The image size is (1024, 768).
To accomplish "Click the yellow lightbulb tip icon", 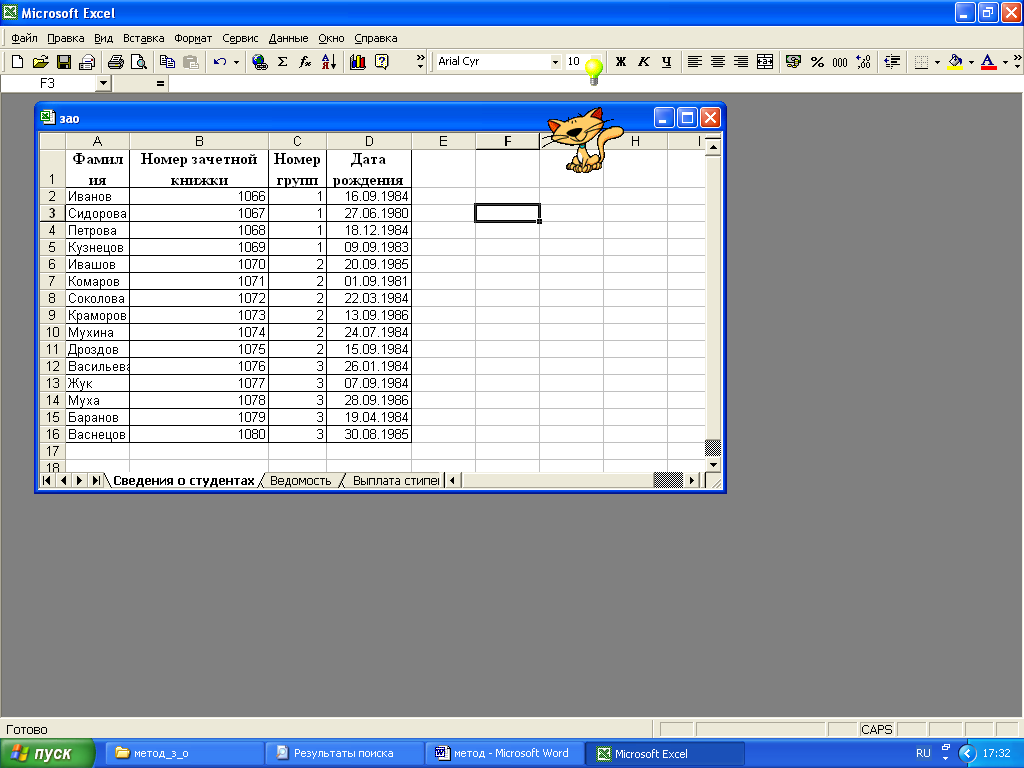I will (594, 71).
